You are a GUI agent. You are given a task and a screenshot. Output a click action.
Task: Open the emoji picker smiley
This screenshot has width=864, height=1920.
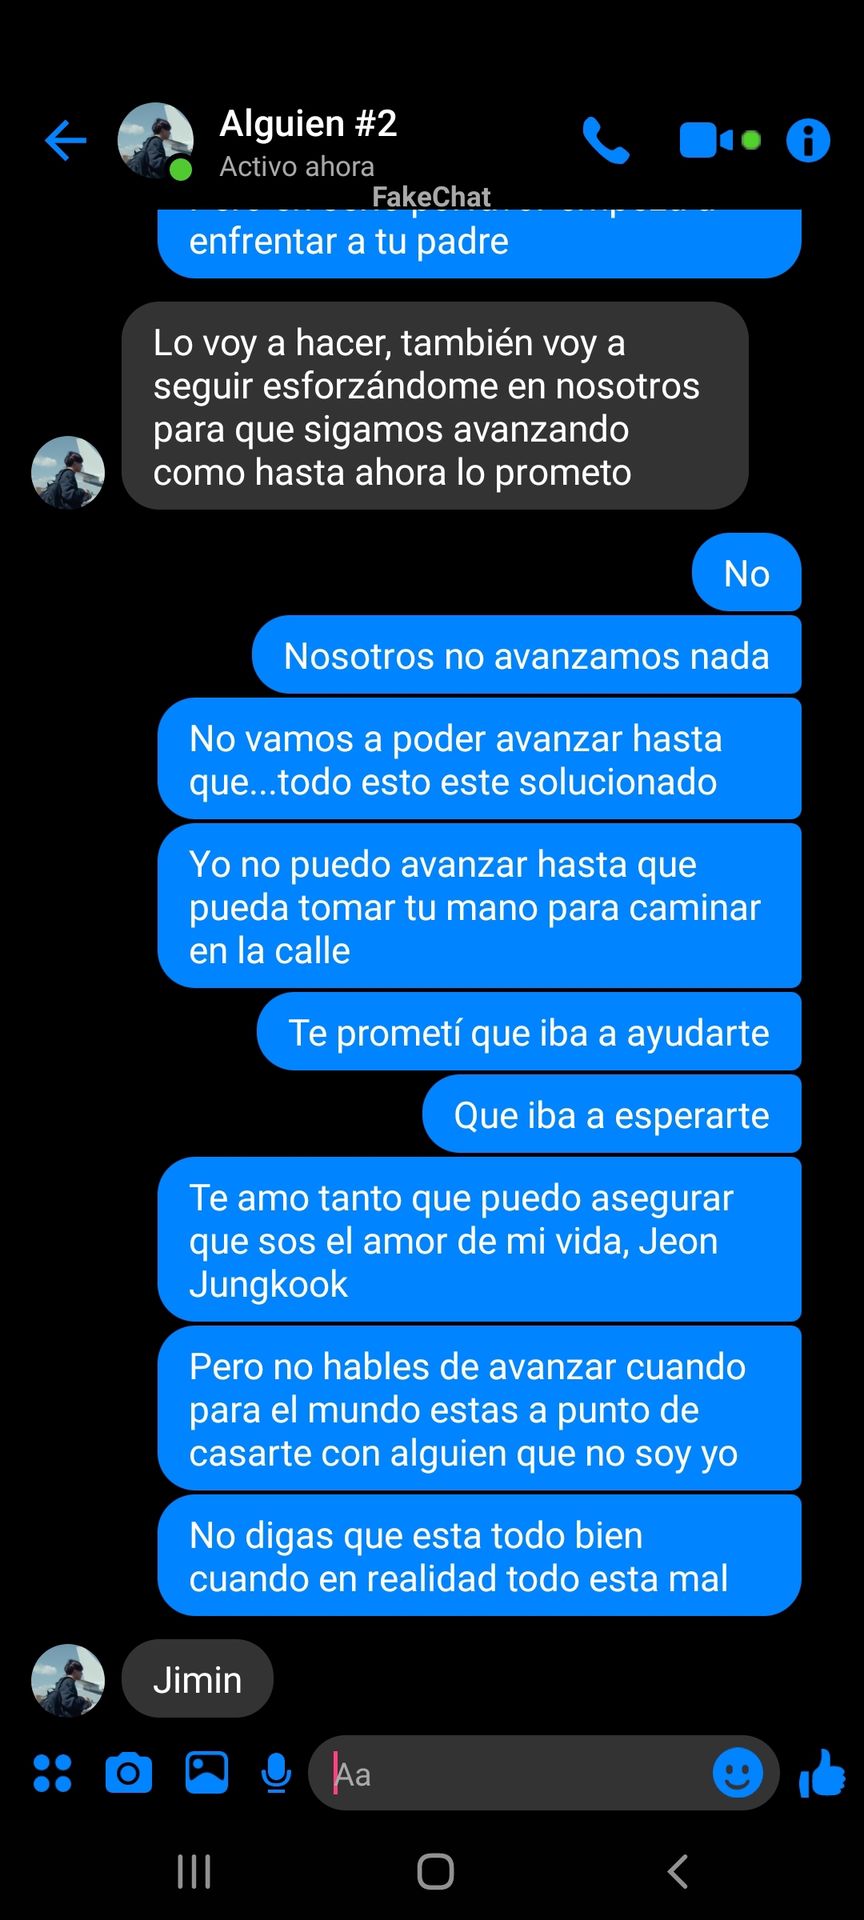(x=738, y=1773)
